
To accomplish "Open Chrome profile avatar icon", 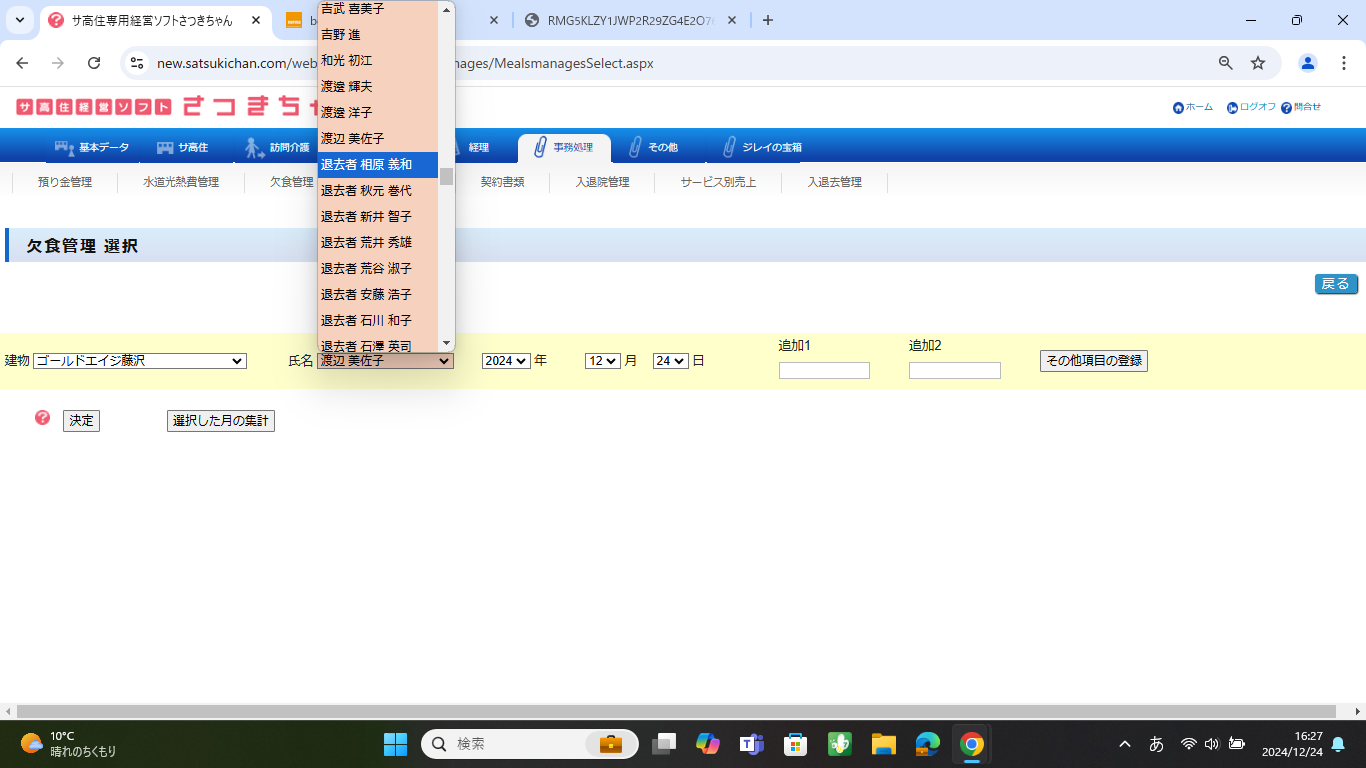I will [1307, 63].
